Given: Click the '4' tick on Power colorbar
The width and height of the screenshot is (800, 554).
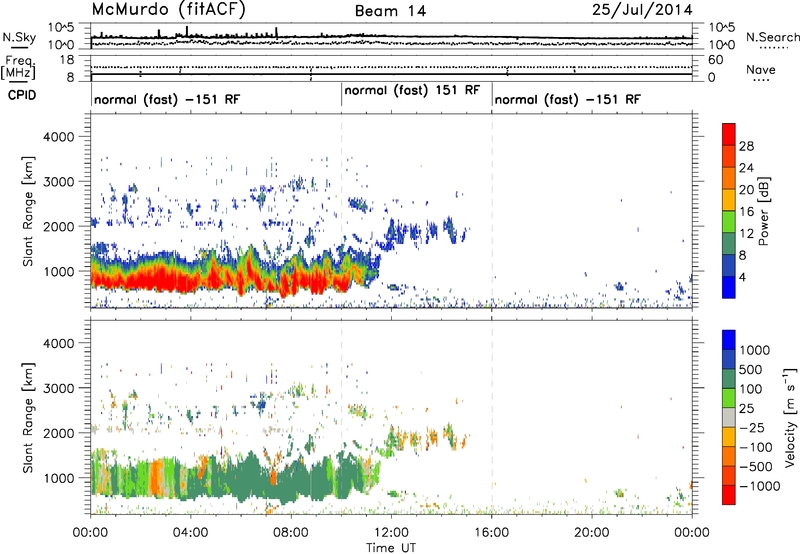Looking at the screenshot, I should [743, 277].
